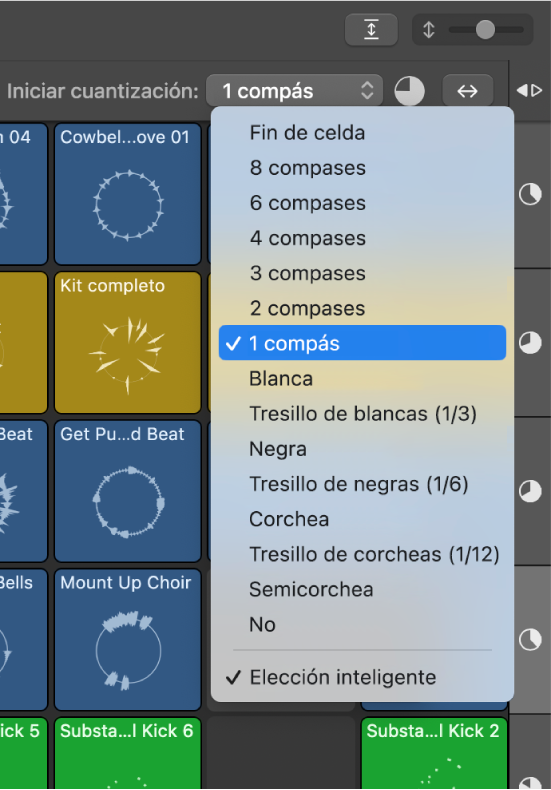Image resolution: width=551 pixels, height=790 pixels.
Task: Select the Mount Up Choir loop cell
Action: (x=127, y=640)
